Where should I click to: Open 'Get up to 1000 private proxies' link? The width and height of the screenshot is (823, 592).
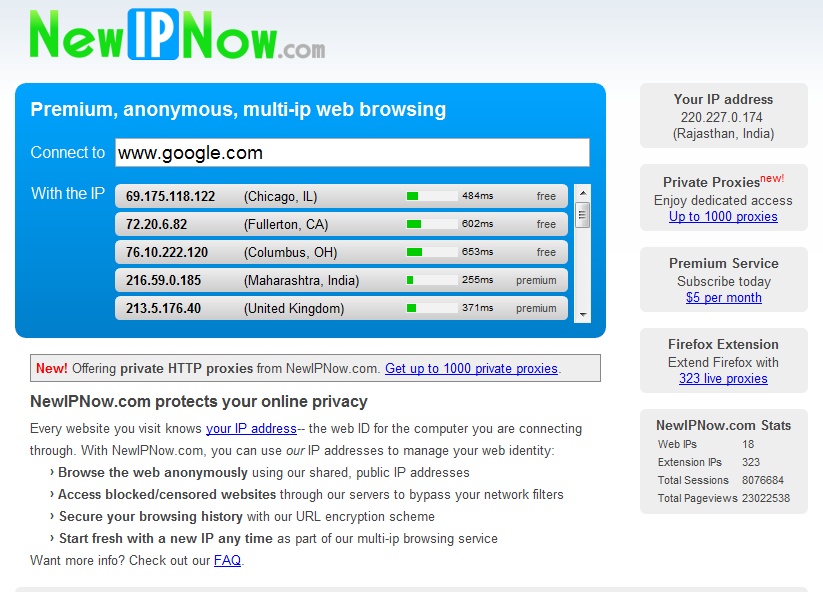pyautogui.click(x=471, y=368)
